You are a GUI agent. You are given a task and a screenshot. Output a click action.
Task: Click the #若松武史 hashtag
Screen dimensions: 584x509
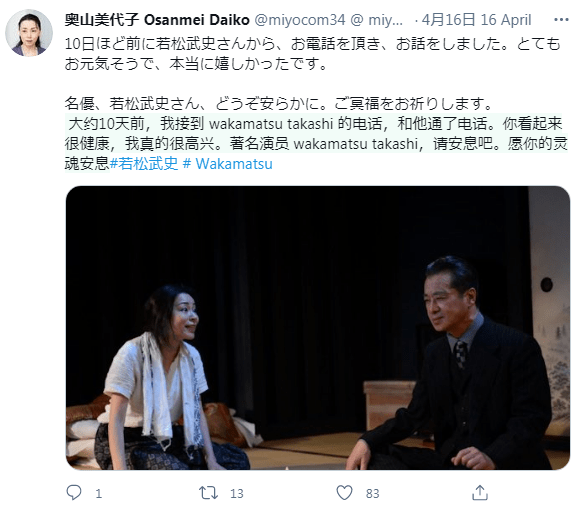[x=144, y=163]
